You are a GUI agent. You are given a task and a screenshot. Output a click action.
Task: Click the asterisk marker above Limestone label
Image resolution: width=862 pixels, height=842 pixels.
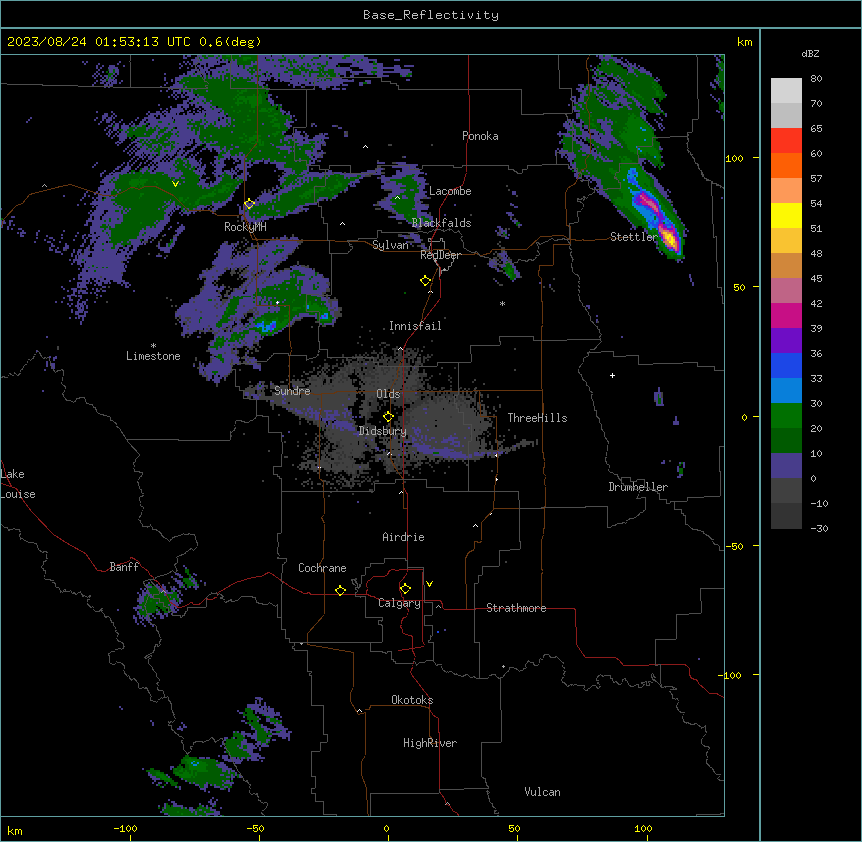(153, 346)
